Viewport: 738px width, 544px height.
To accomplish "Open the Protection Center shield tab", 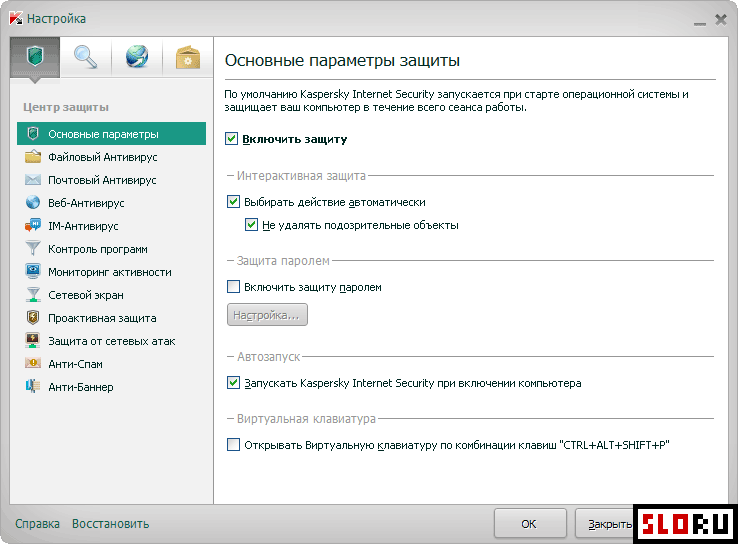I will tap(35, 57).
